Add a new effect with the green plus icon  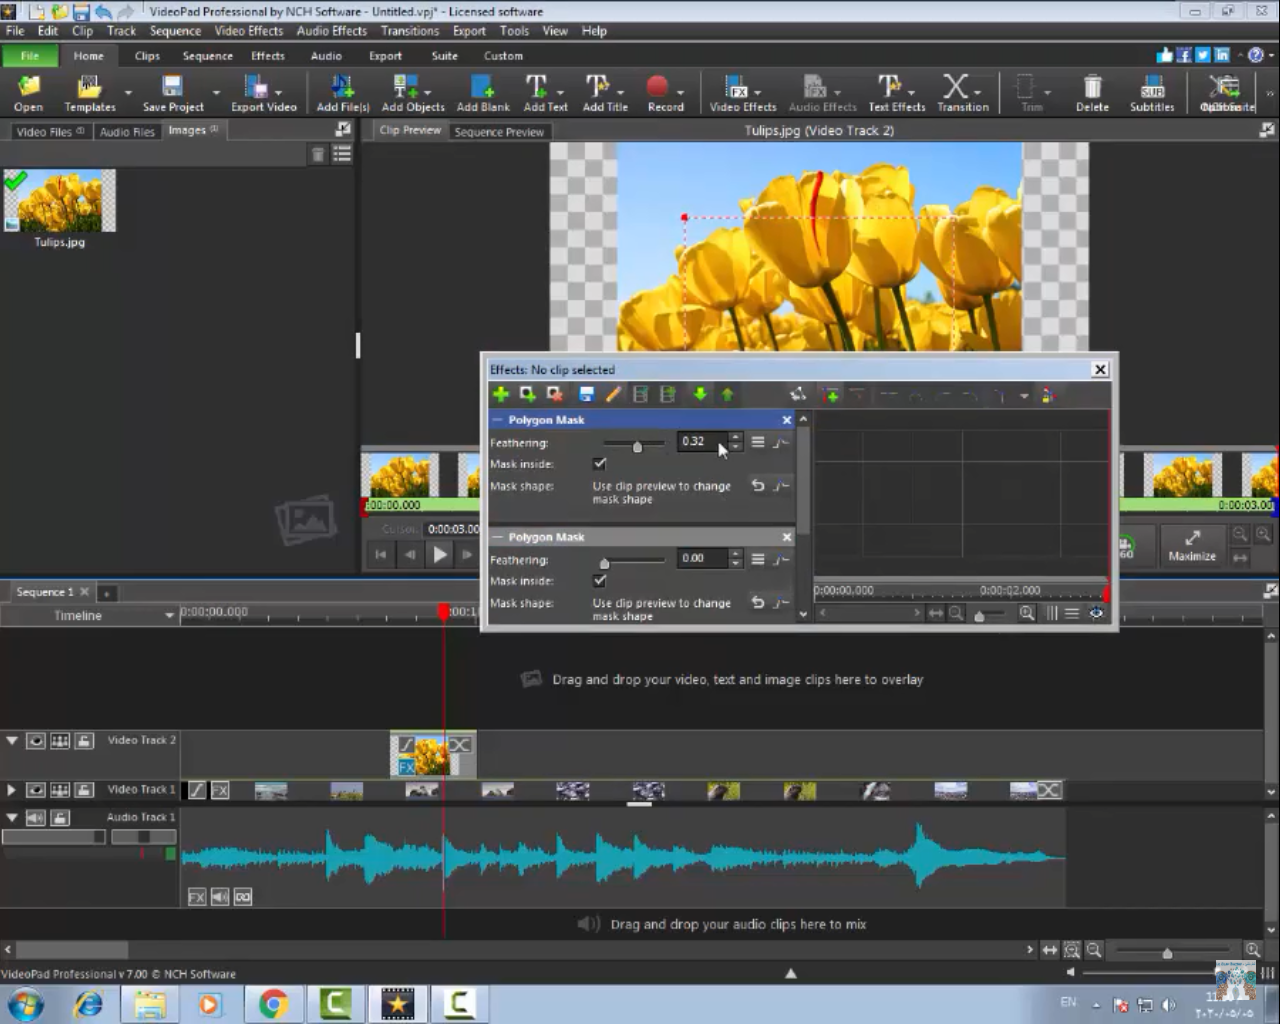tap(501, 394)
